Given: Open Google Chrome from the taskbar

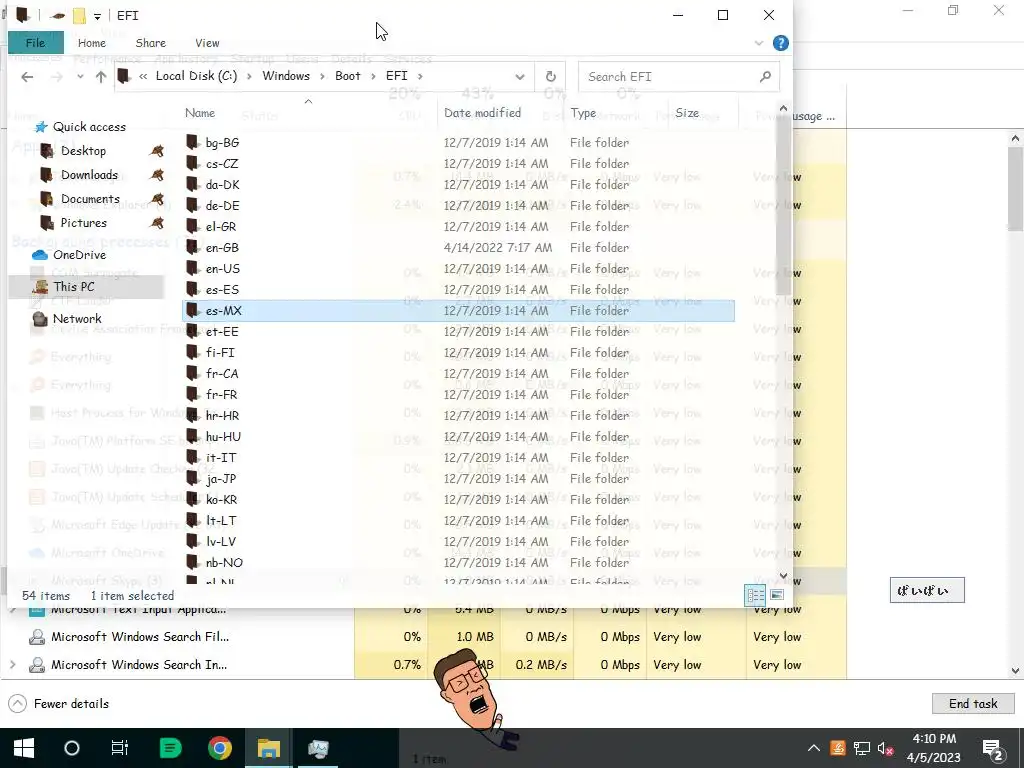Looking at the screenshot, I should [220, 748].
